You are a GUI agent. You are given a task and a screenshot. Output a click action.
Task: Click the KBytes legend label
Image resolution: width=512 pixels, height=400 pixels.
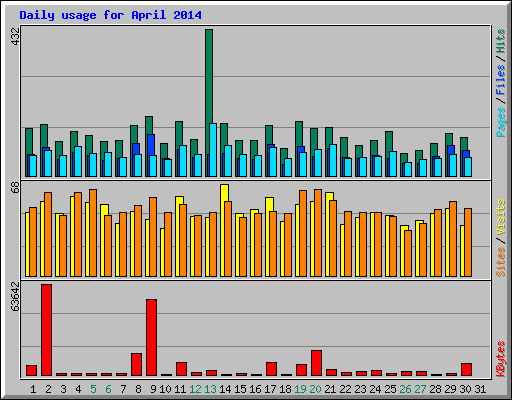501,359
